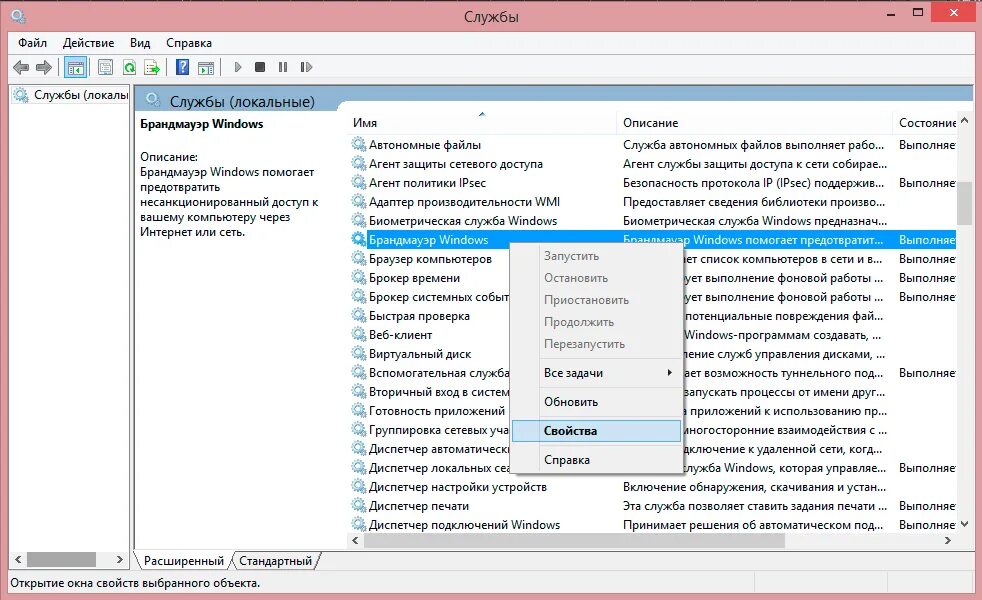Click gear icon next to Диспетчер печати
The width and height of the screenshot is (982, 600).
pos(359,505)
